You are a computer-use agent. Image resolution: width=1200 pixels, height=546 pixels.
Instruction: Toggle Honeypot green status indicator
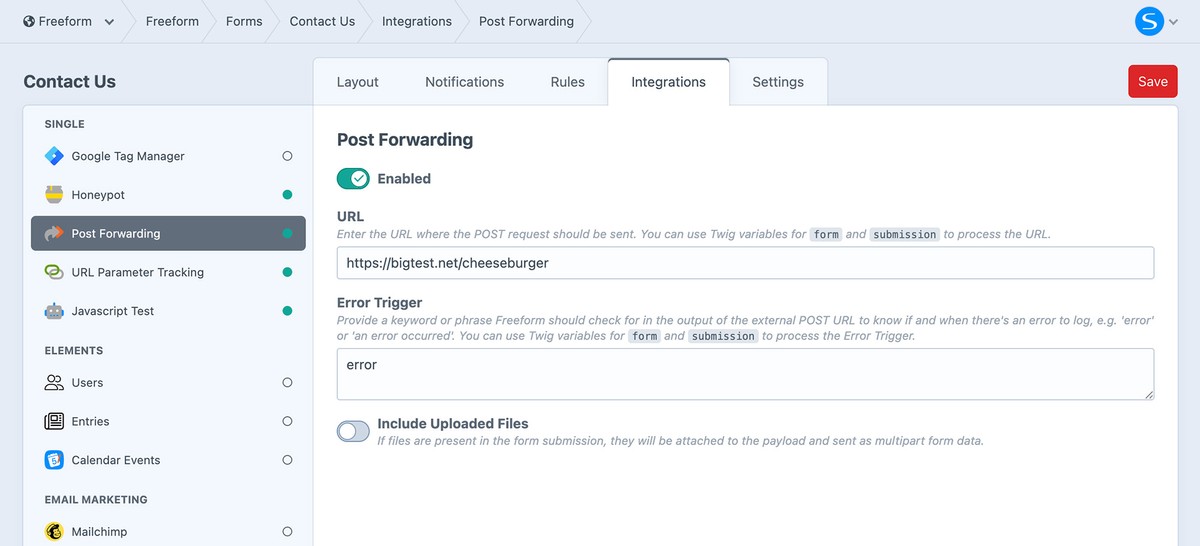click(287, 195)
